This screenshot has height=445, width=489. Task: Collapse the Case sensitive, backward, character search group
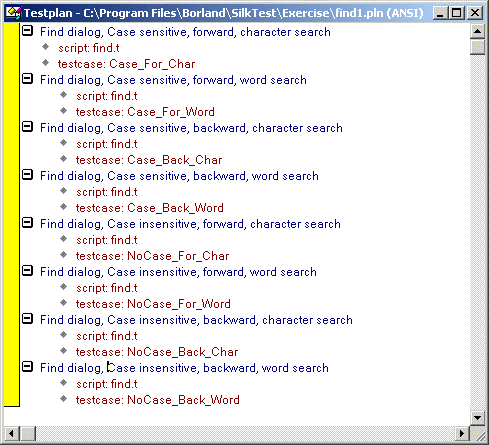click(x=27, y=127)
